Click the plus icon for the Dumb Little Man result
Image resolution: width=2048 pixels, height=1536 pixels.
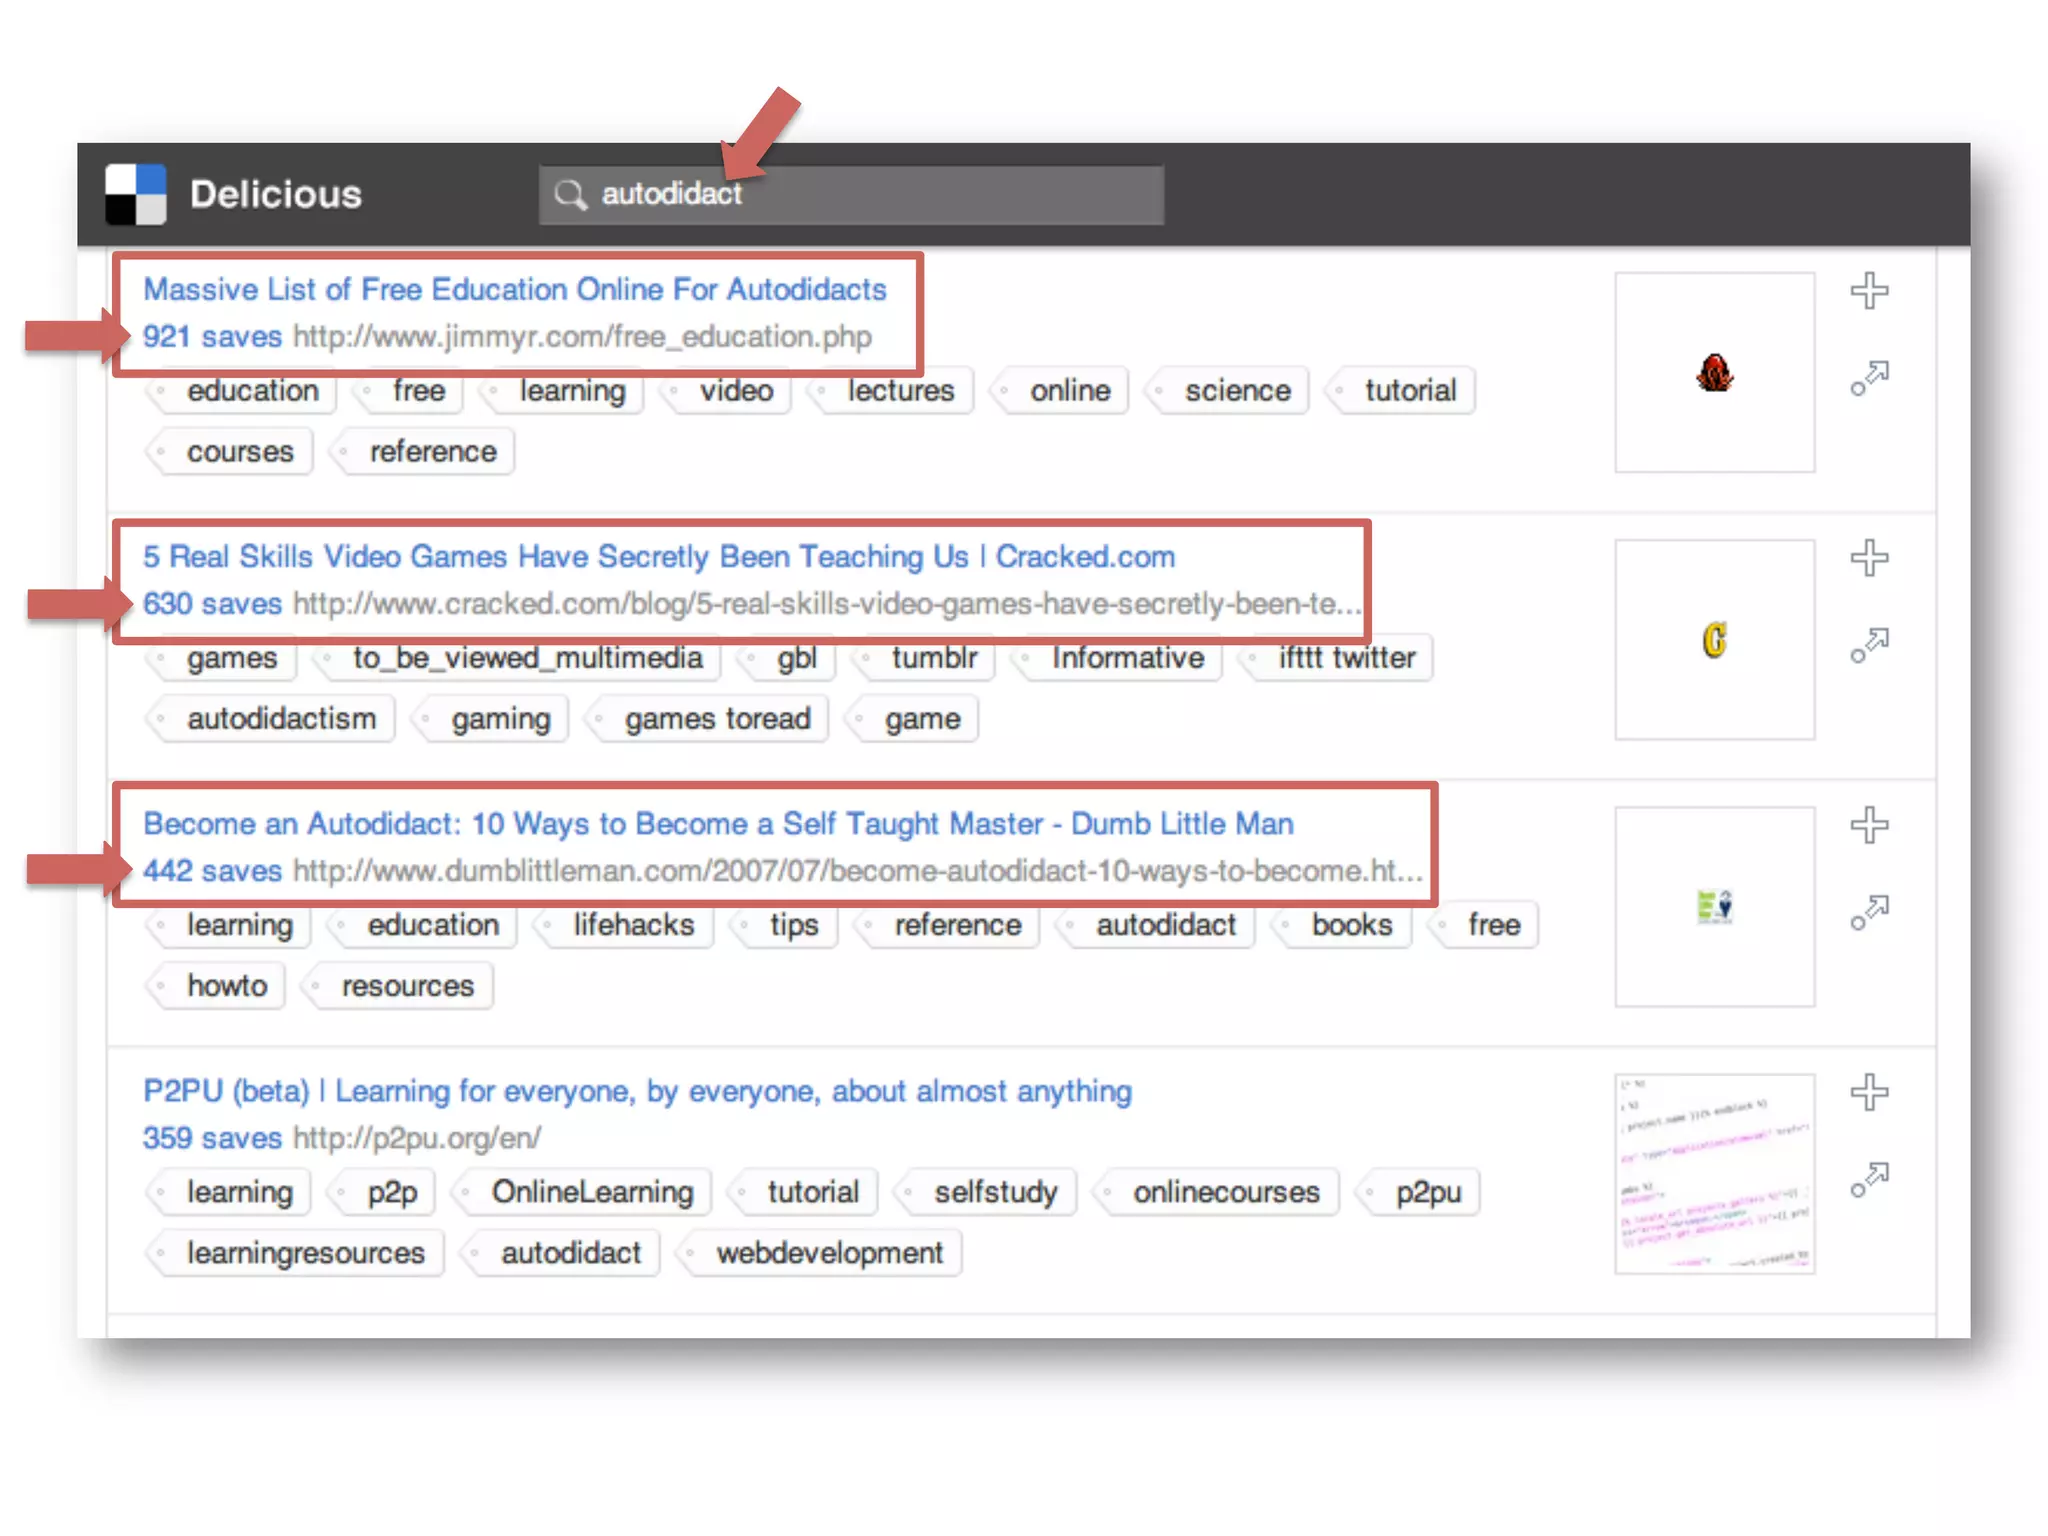[x=1868, y=825]
